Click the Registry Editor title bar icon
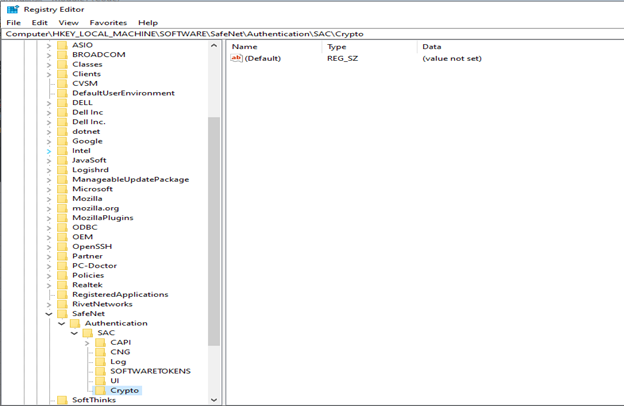Screen dimensions: 624x406 point(13,9)
